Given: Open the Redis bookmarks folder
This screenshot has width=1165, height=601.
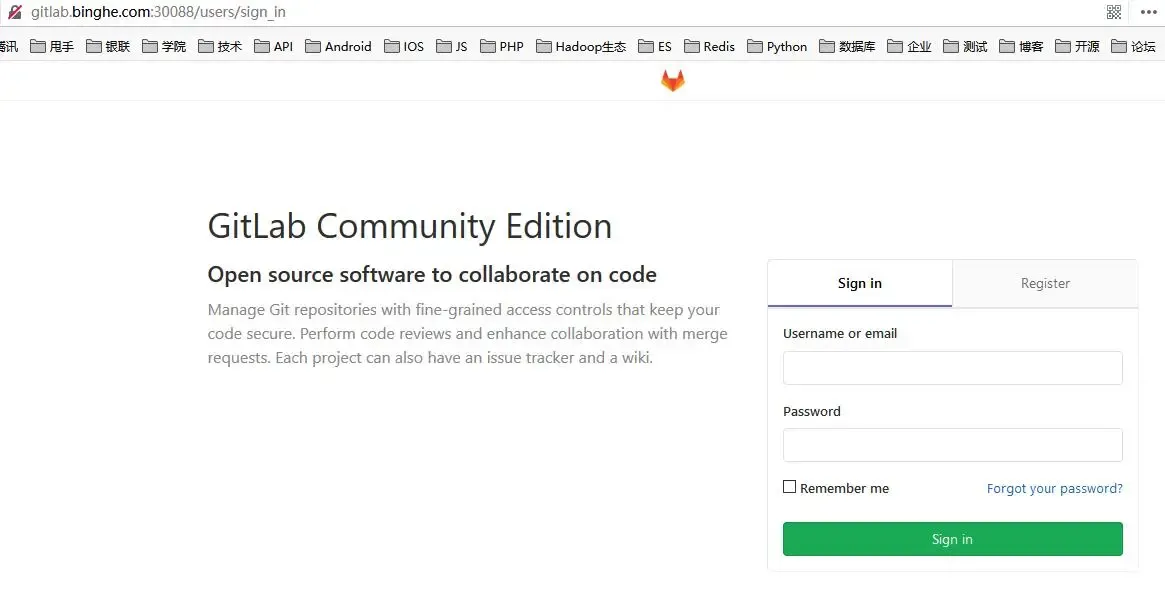Looking at the screenshot, I should tap(709, 46).
